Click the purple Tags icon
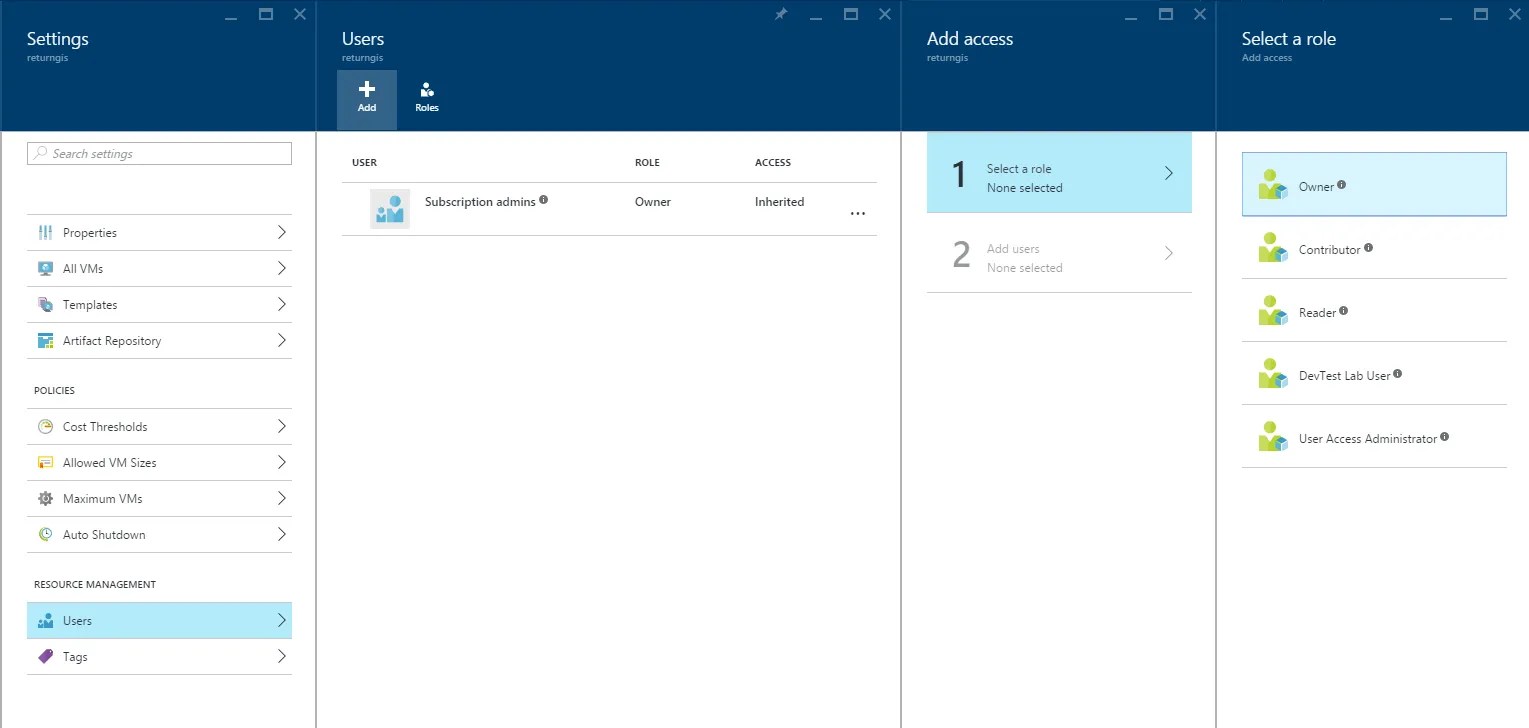This screenshot has width=1529, height=728. point(45,657)
